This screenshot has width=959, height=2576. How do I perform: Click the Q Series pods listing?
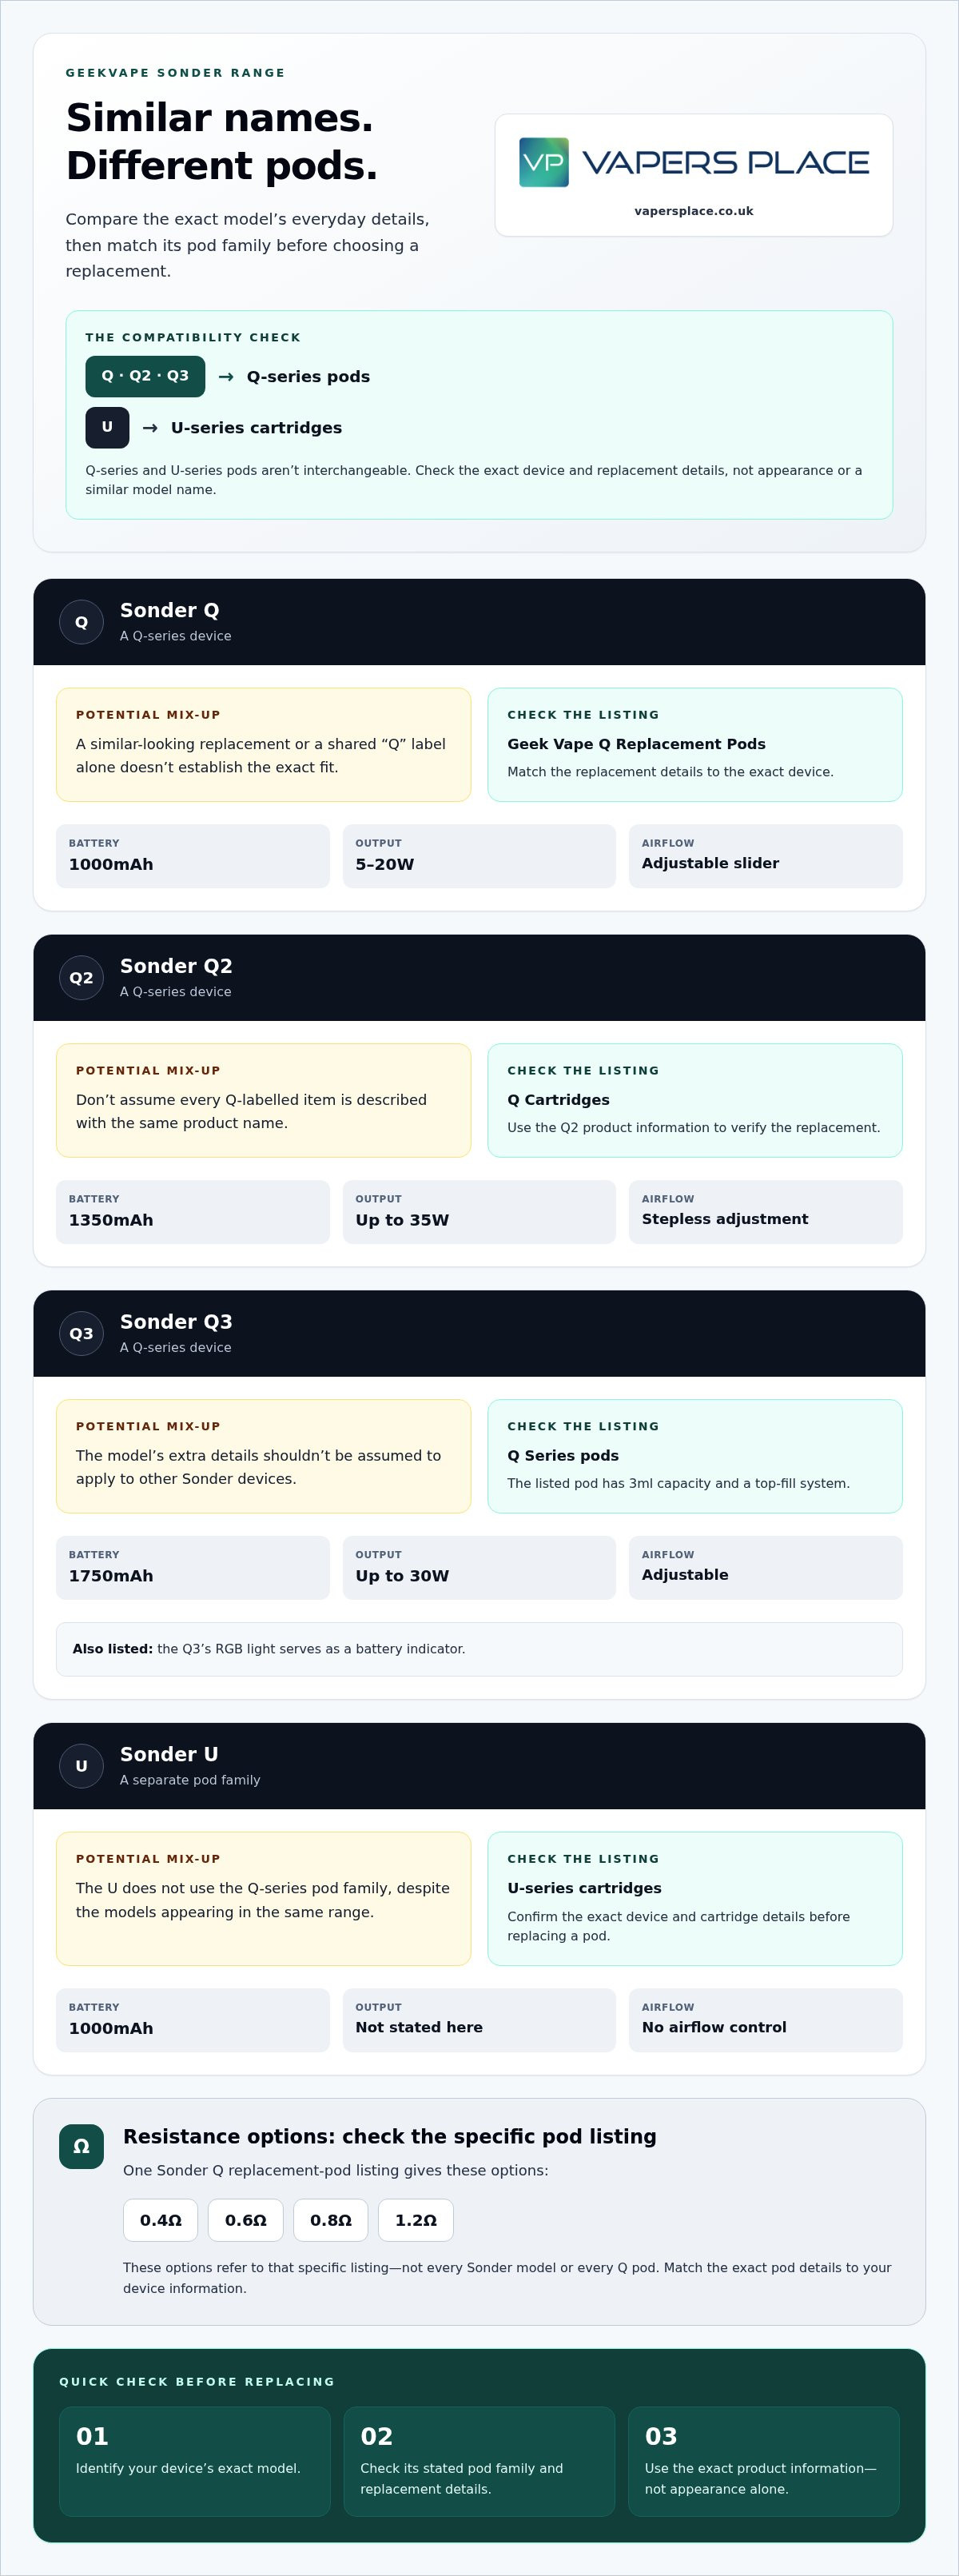(694, 1456)
